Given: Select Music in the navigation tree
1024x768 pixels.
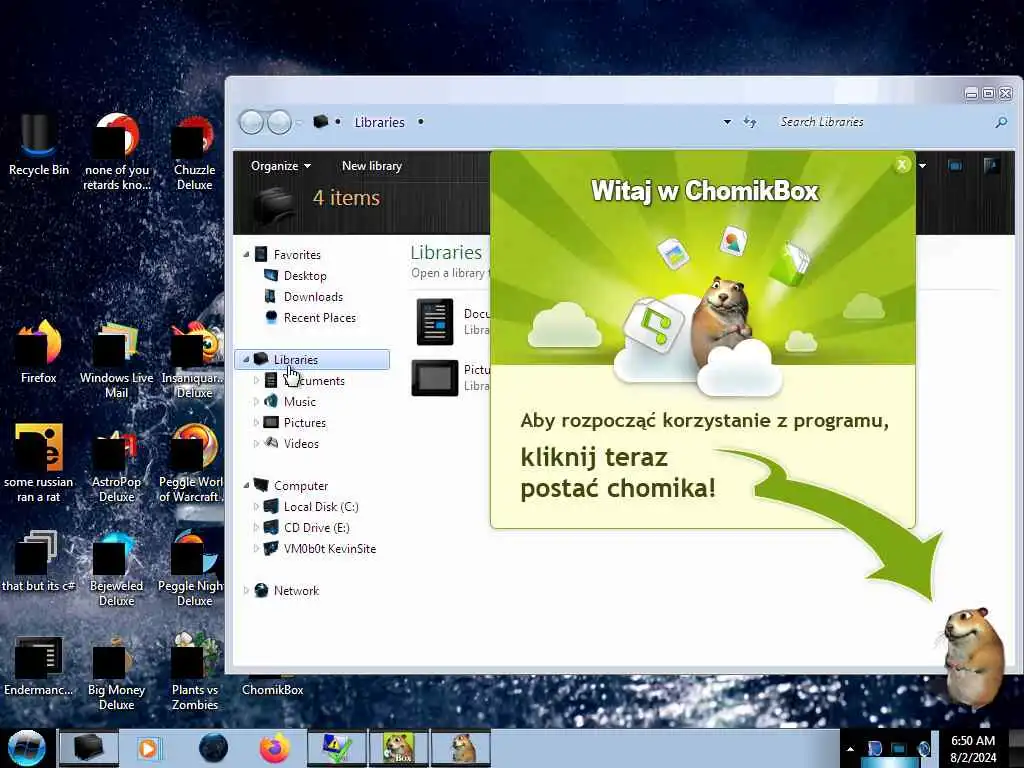Looking at the screenshot, I should (300, 401).
